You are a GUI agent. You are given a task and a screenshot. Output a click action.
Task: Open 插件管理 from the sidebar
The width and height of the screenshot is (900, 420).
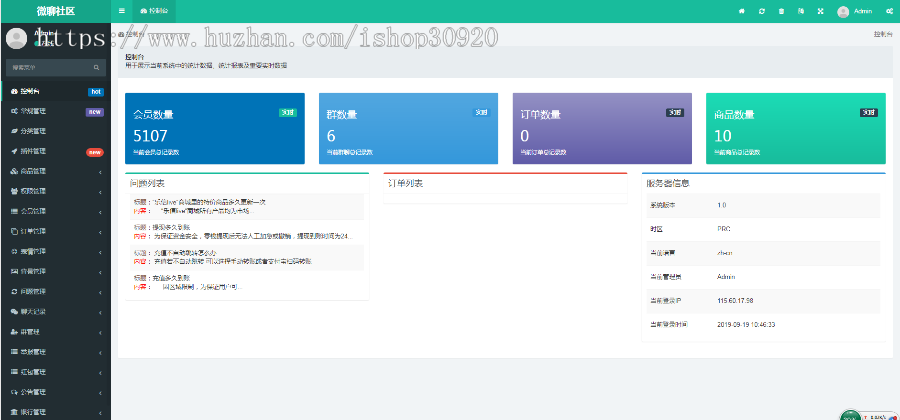[56, 151]
